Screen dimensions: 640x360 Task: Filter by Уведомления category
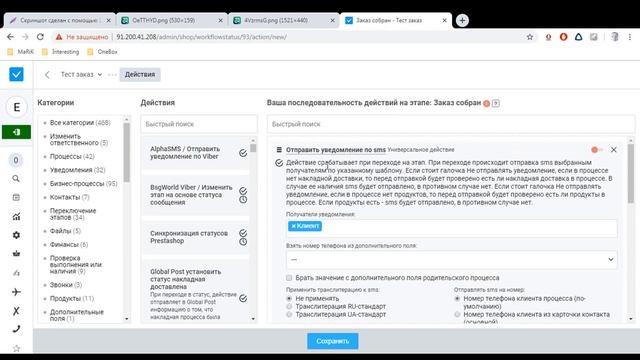pyautogui.click(x=78, y=170)
